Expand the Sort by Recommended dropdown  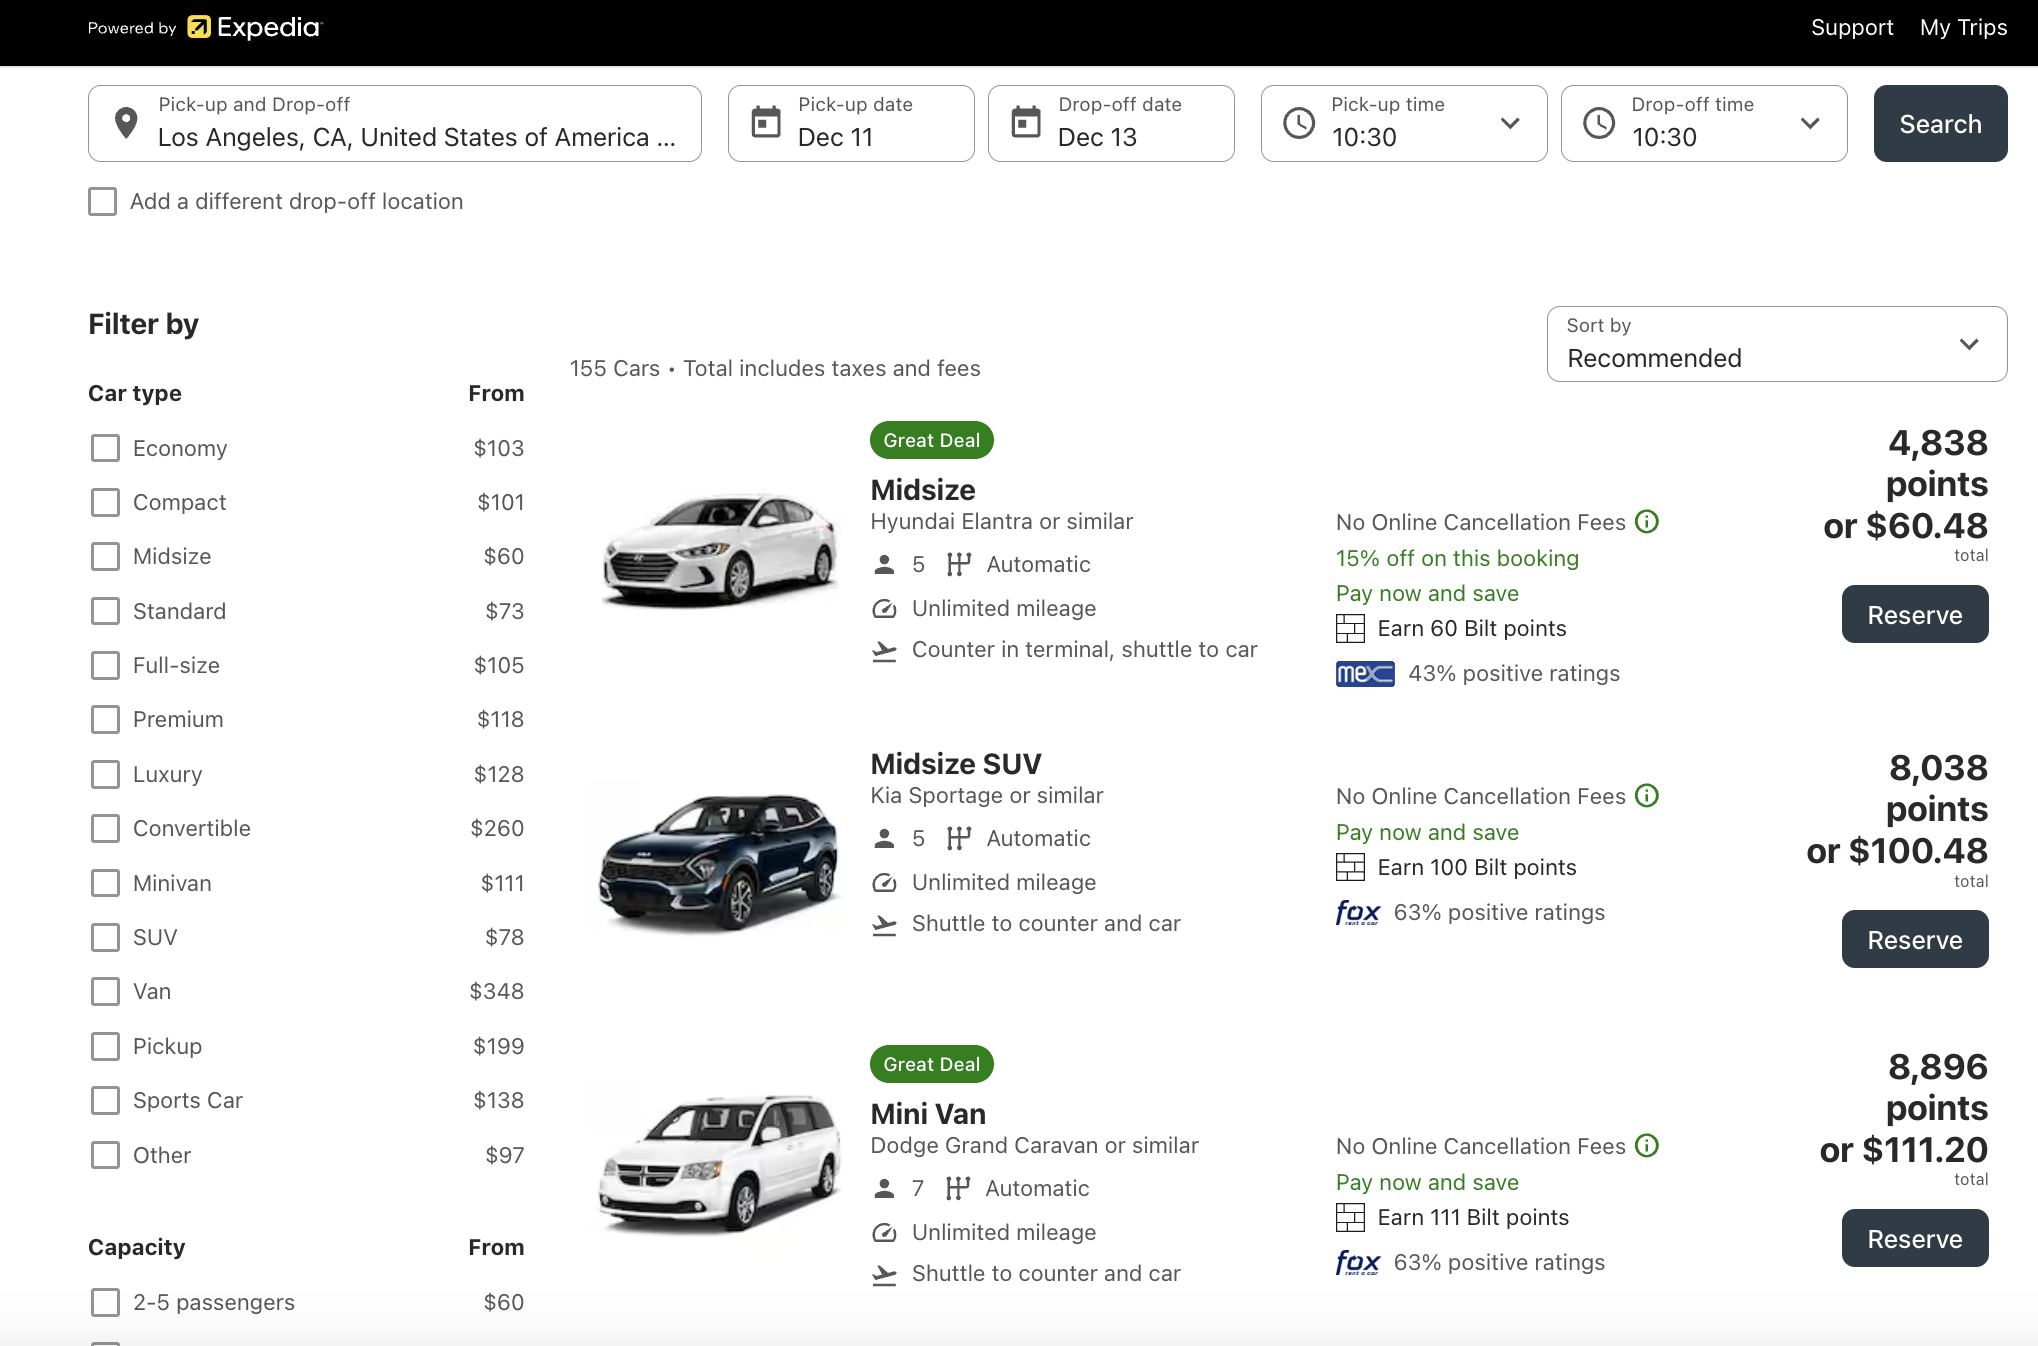(x=1777, y=344)
